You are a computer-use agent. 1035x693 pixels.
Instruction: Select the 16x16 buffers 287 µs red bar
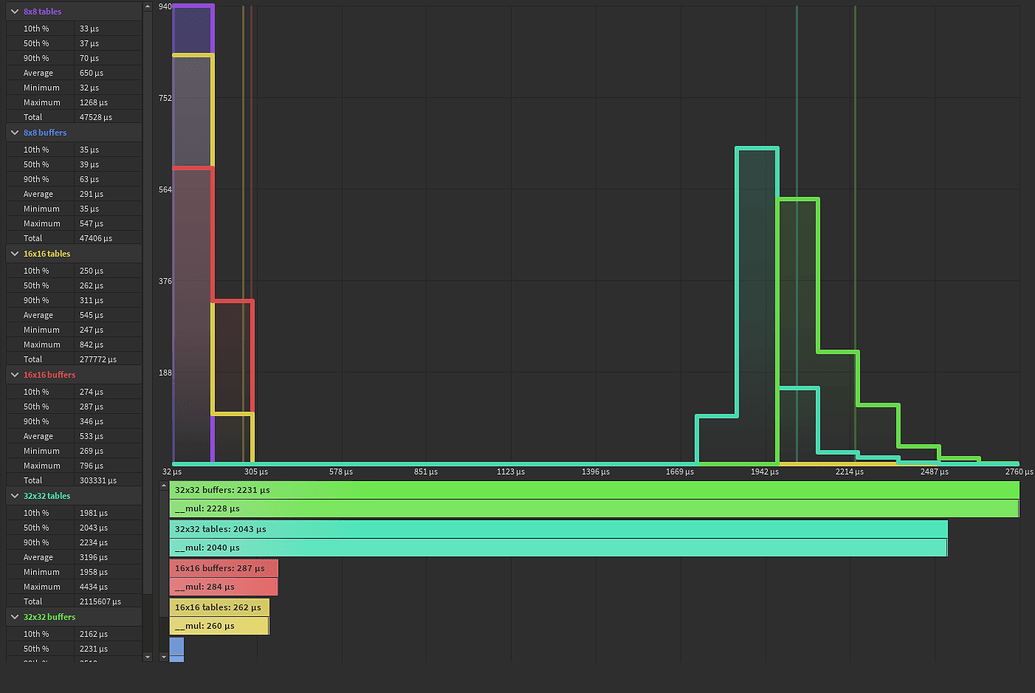[220, 567]
